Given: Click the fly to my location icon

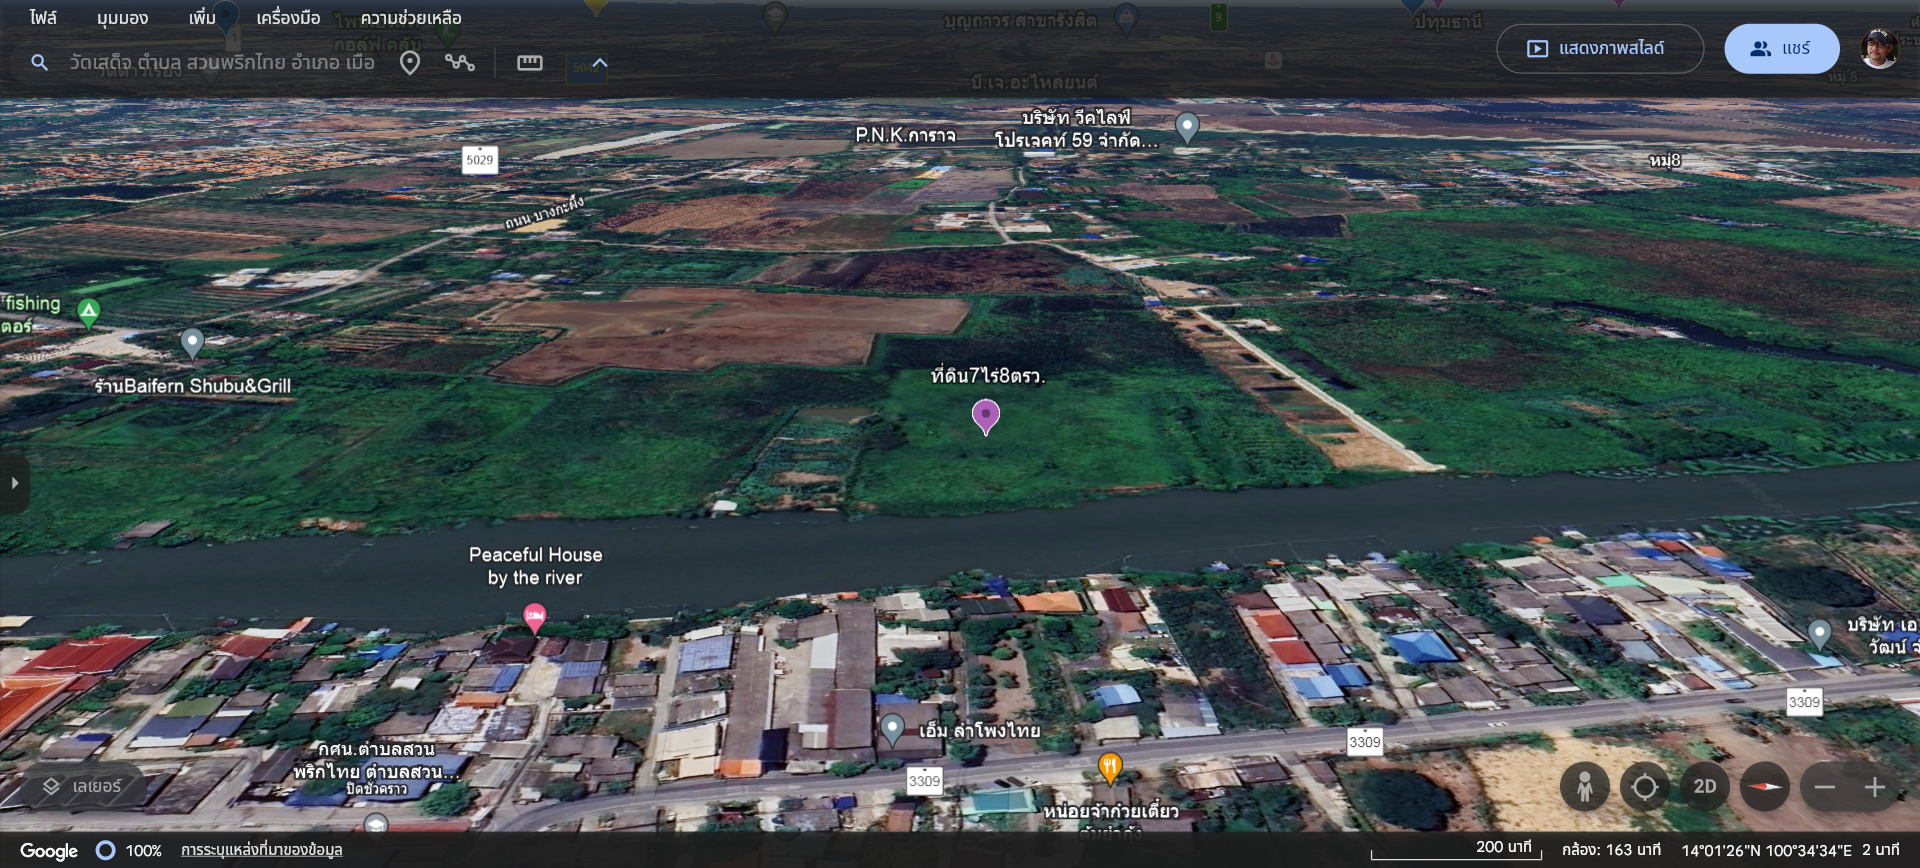Looking at the screenshot, I should click(1644, 787).
